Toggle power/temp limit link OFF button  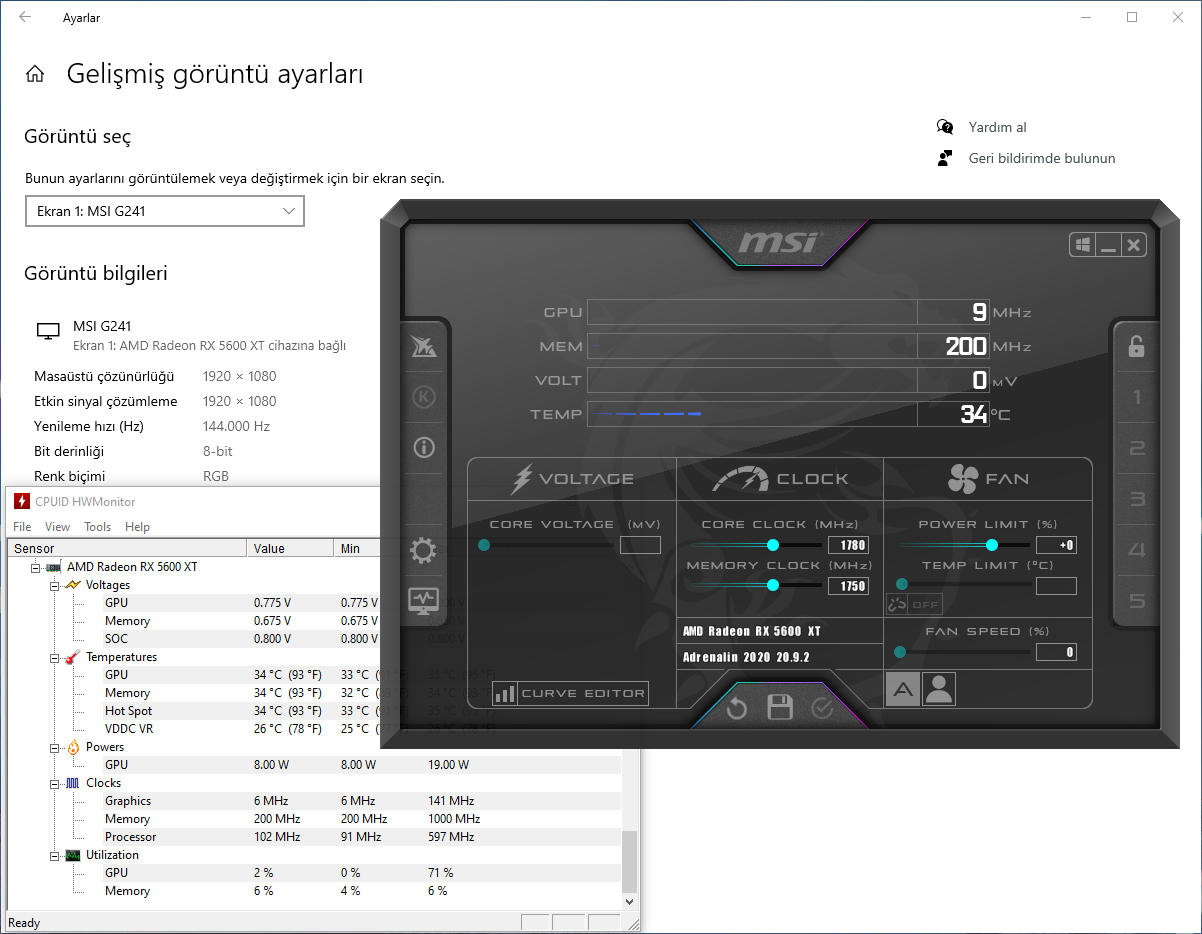coord(914,604)
